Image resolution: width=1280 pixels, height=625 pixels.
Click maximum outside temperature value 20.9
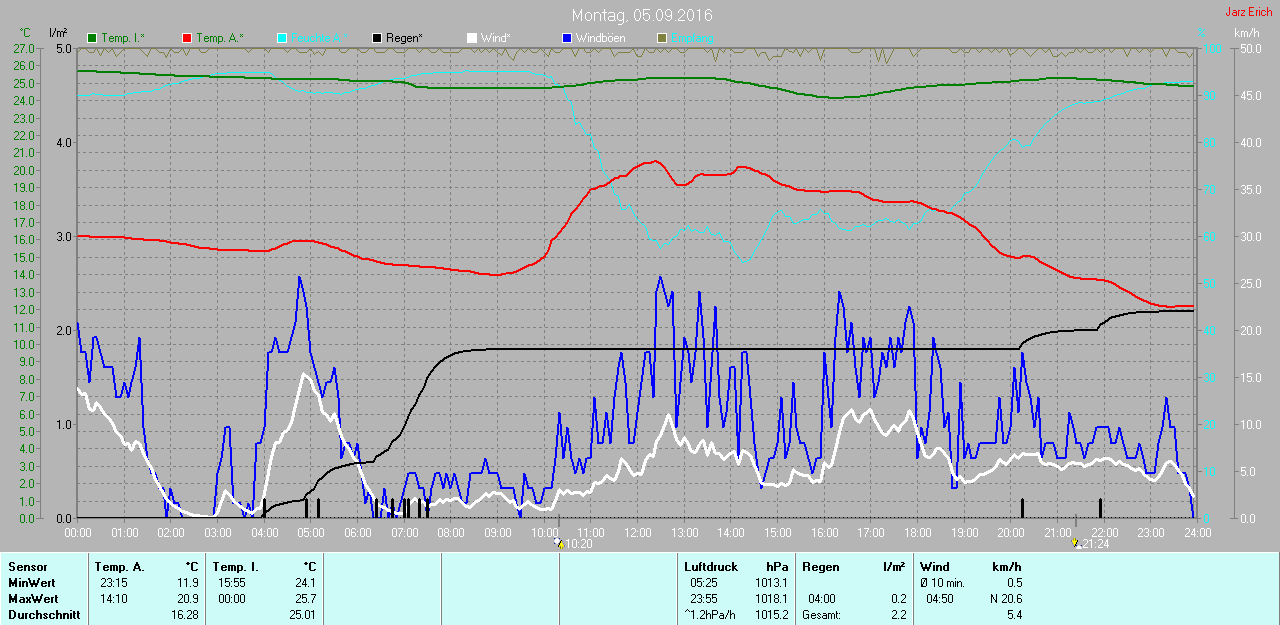coord(187,599)
